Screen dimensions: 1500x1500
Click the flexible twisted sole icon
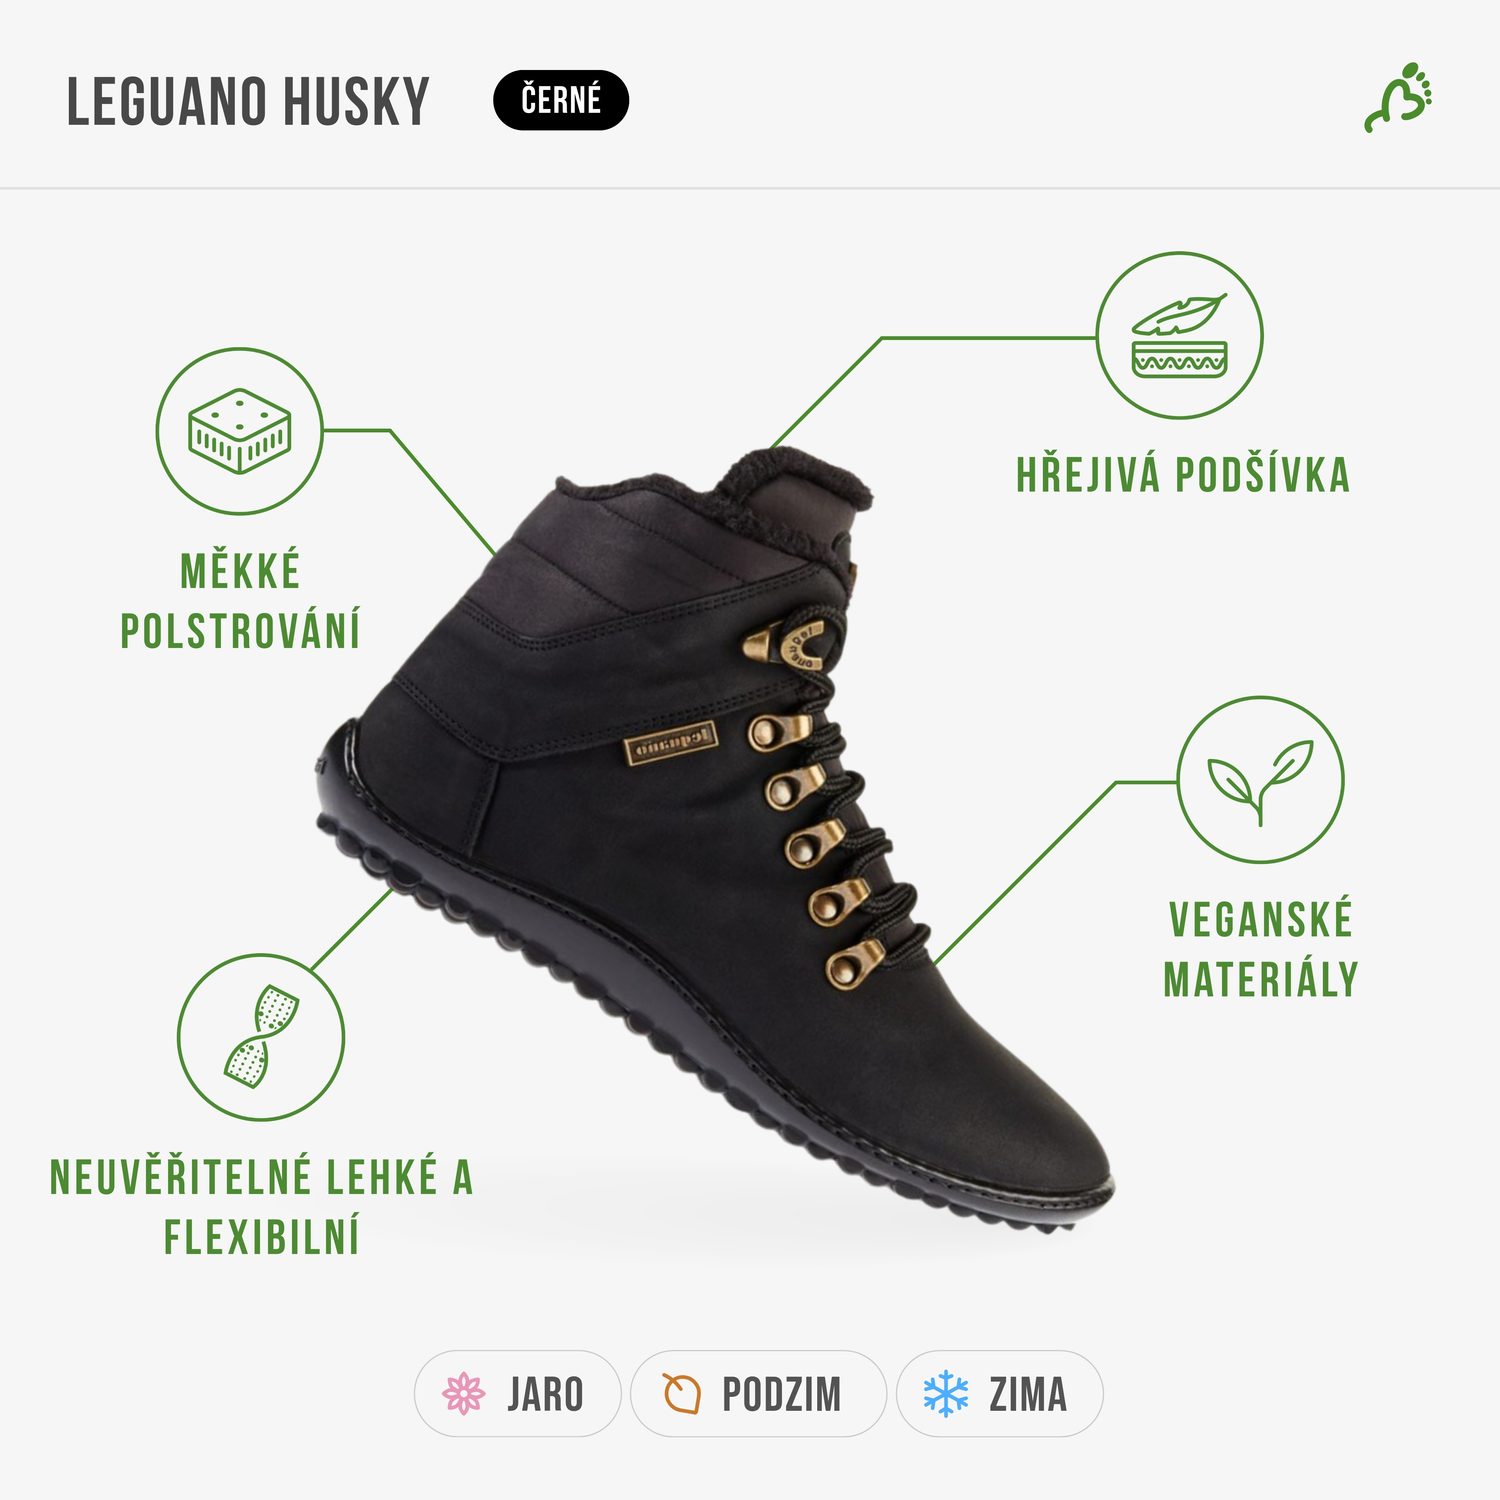(261, 1036)
